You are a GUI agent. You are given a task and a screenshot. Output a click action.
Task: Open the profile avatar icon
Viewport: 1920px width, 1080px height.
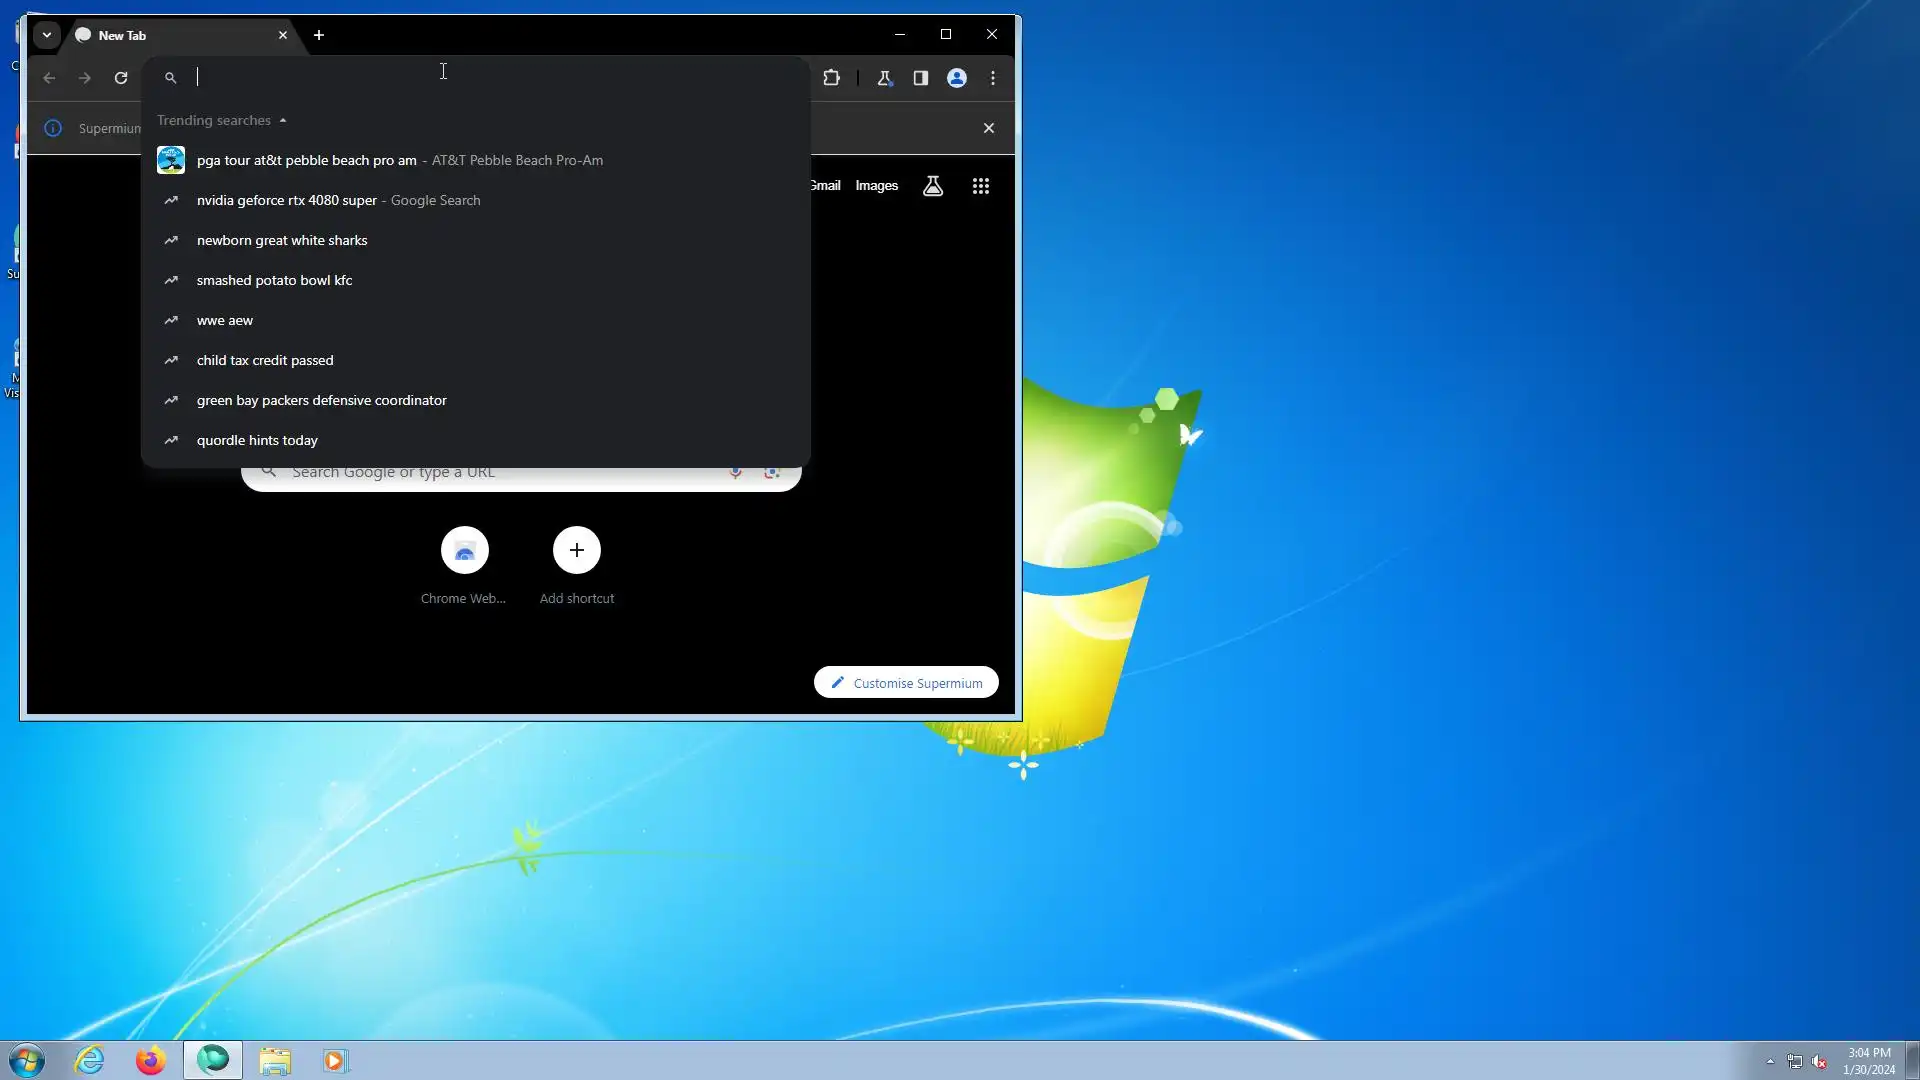click(x=957, y=78)
